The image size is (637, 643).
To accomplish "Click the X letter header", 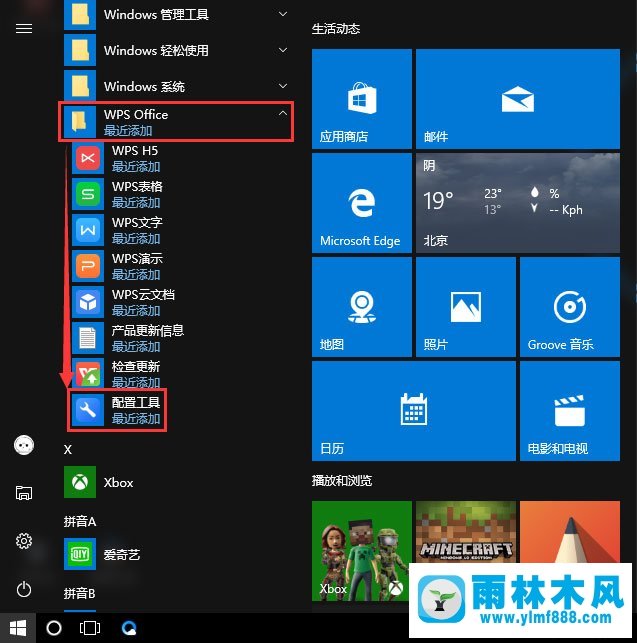I will 68,449.
